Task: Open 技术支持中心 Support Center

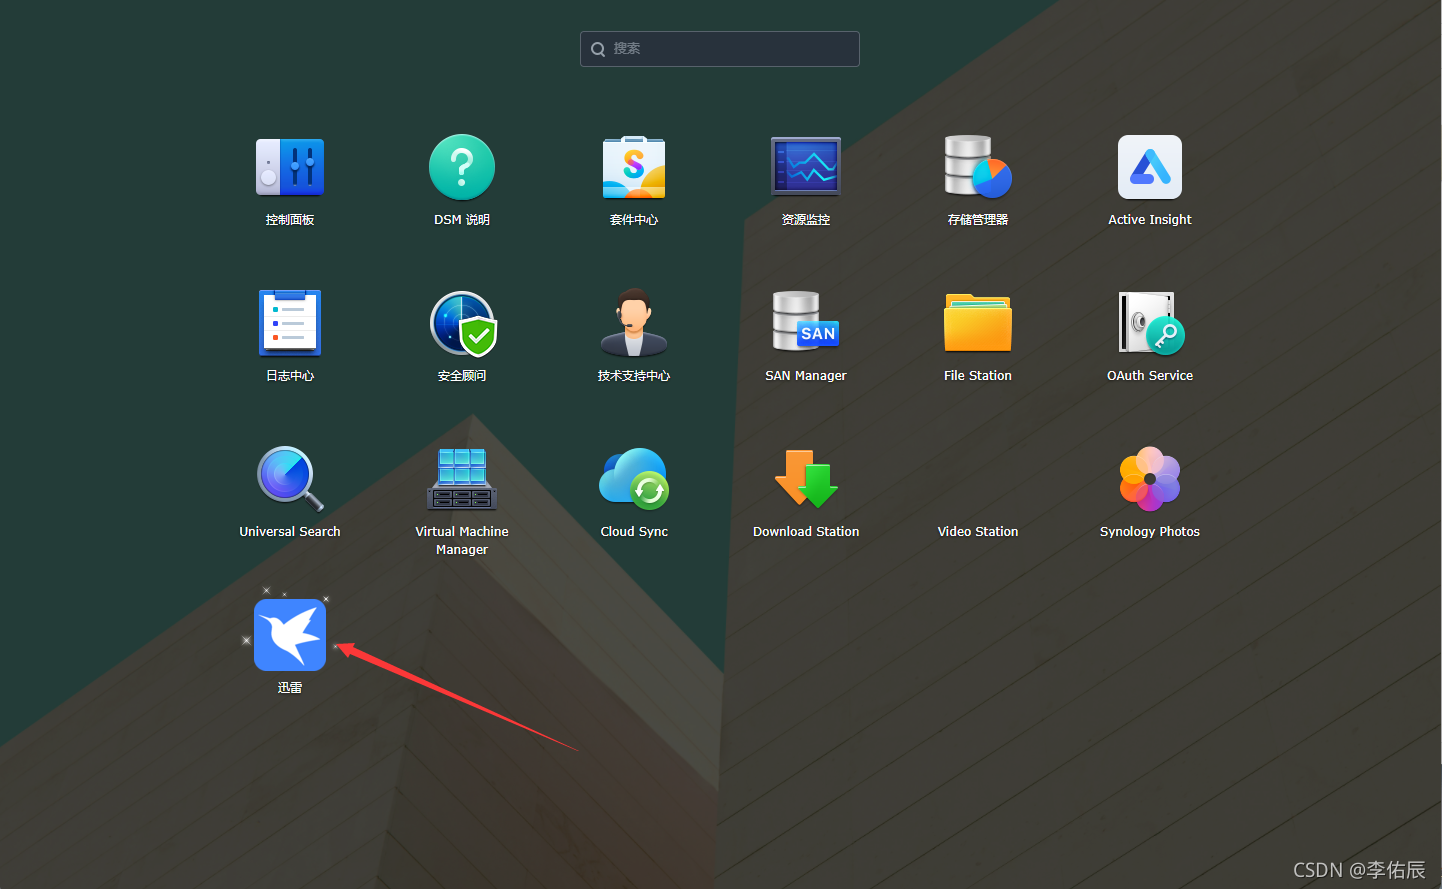Action: pos(634,323)
